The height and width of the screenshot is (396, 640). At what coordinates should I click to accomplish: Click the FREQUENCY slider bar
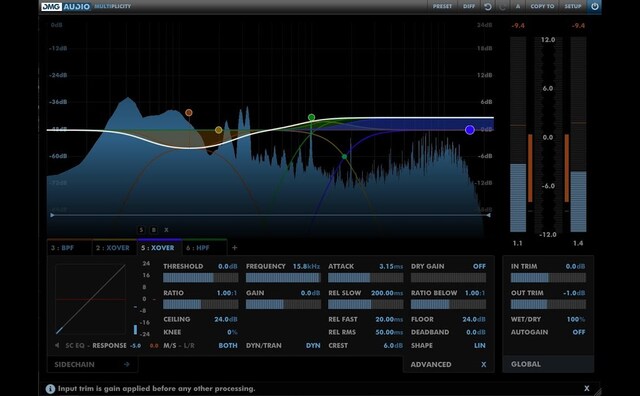click(x=283, y=278)
